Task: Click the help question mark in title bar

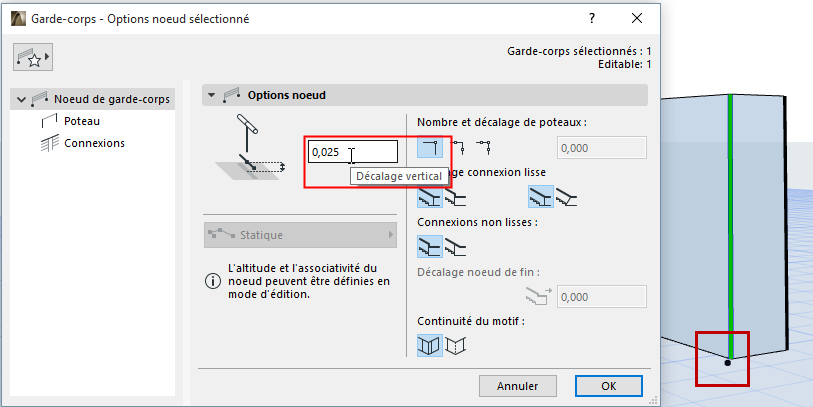Action: click(x=592, y=18)
